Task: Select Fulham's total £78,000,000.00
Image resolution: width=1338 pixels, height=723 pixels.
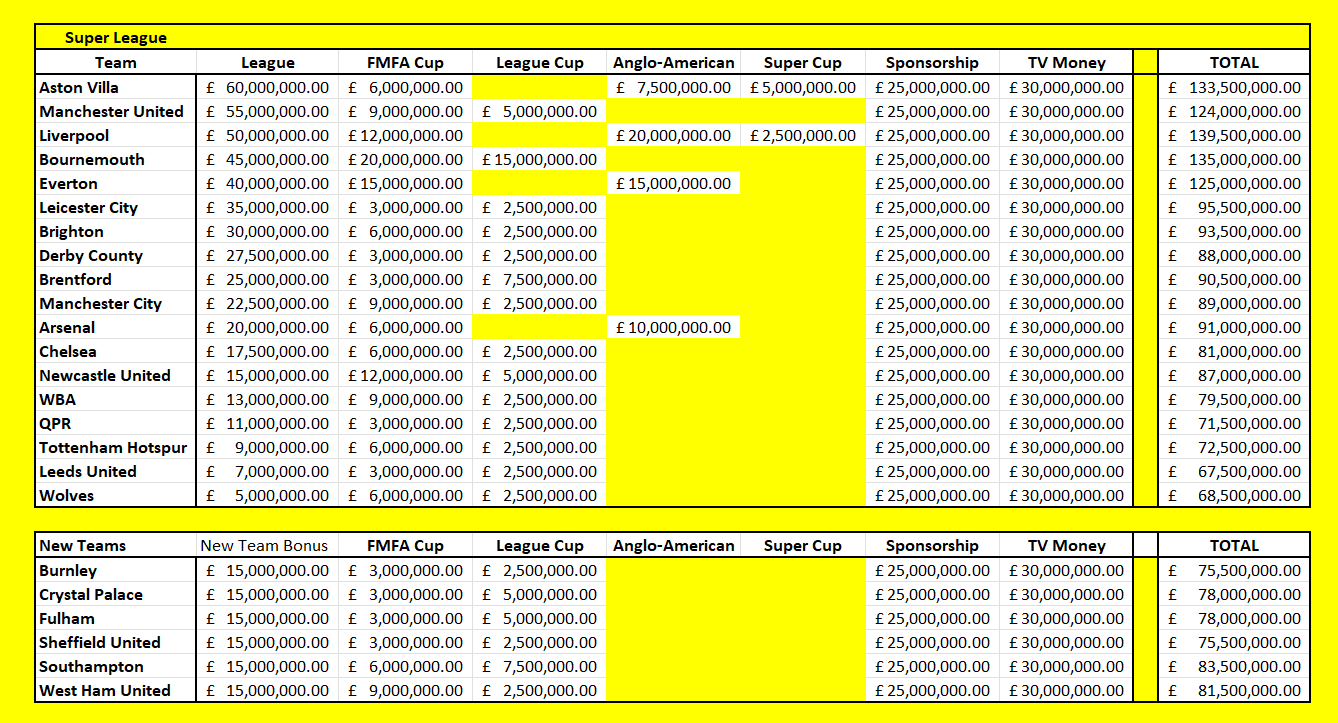Action: click(1234, 618)
